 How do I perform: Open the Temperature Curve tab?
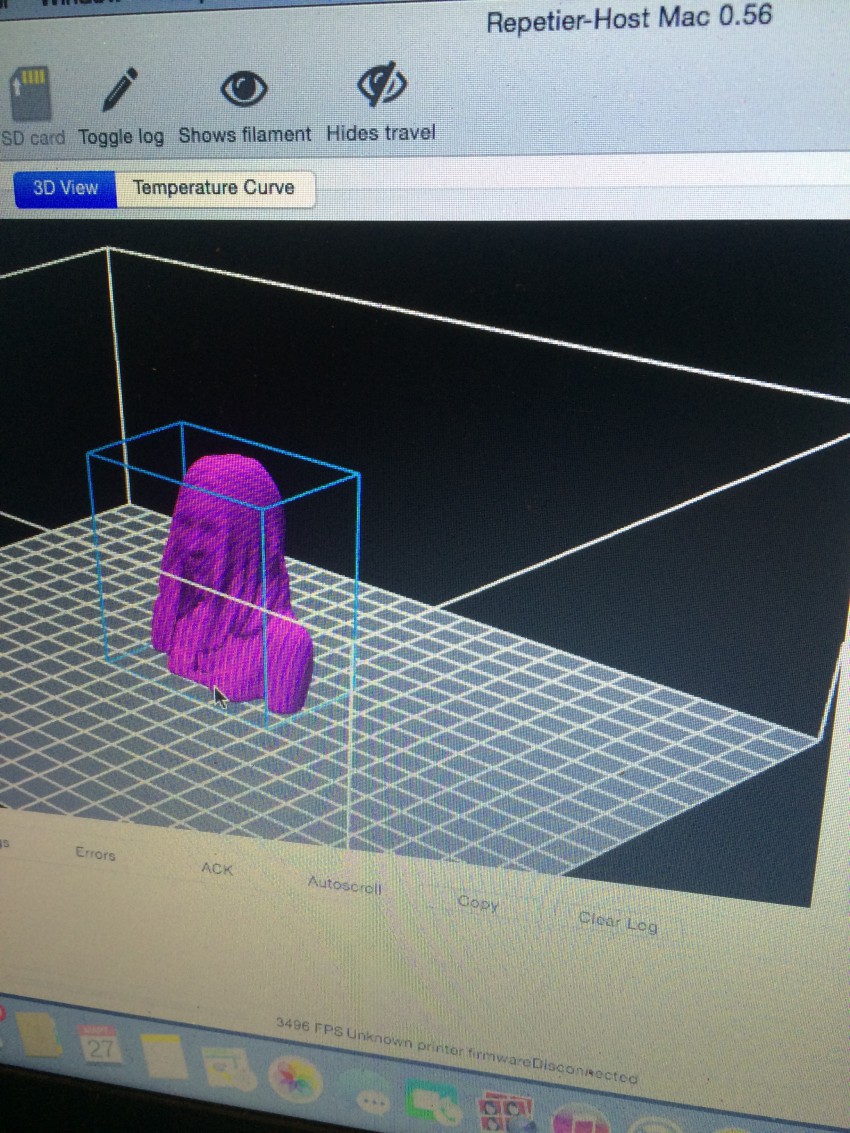pyautogui.click(x=214, y=188)
